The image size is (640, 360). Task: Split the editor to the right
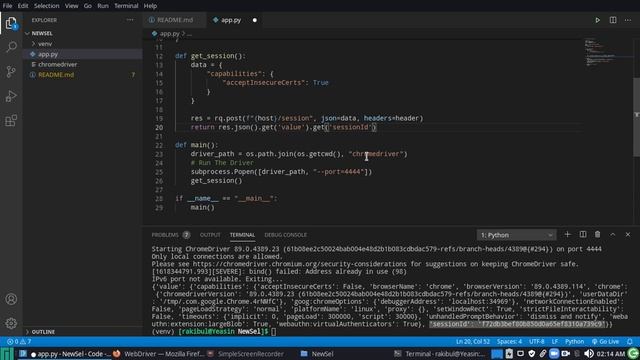pos(613,20)
